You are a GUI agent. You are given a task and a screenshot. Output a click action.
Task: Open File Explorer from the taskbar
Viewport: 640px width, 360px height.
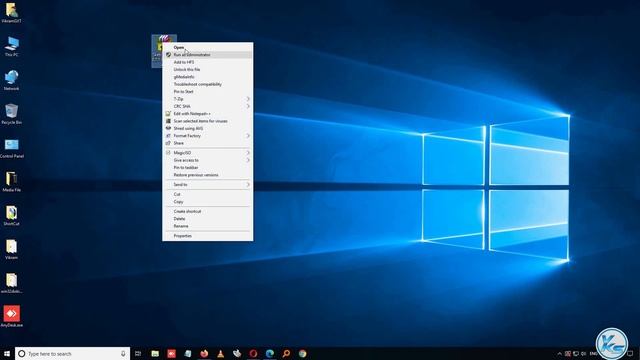[155, 353]
